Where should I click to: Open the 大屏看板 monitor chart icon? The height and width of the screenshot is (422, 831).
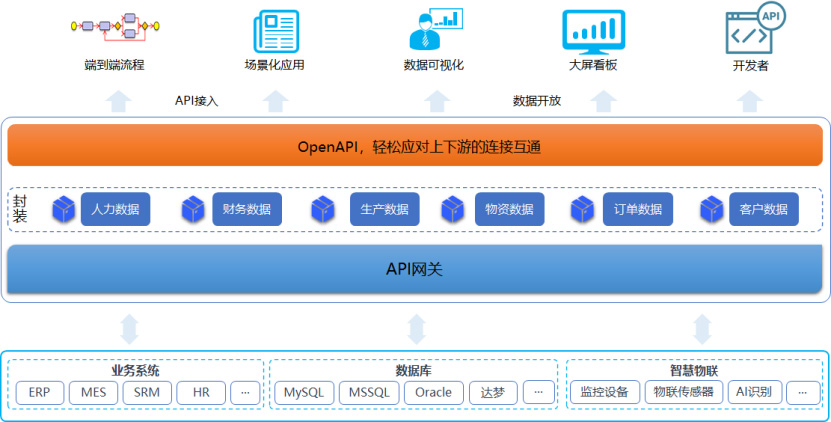click(x=594, y=32)
